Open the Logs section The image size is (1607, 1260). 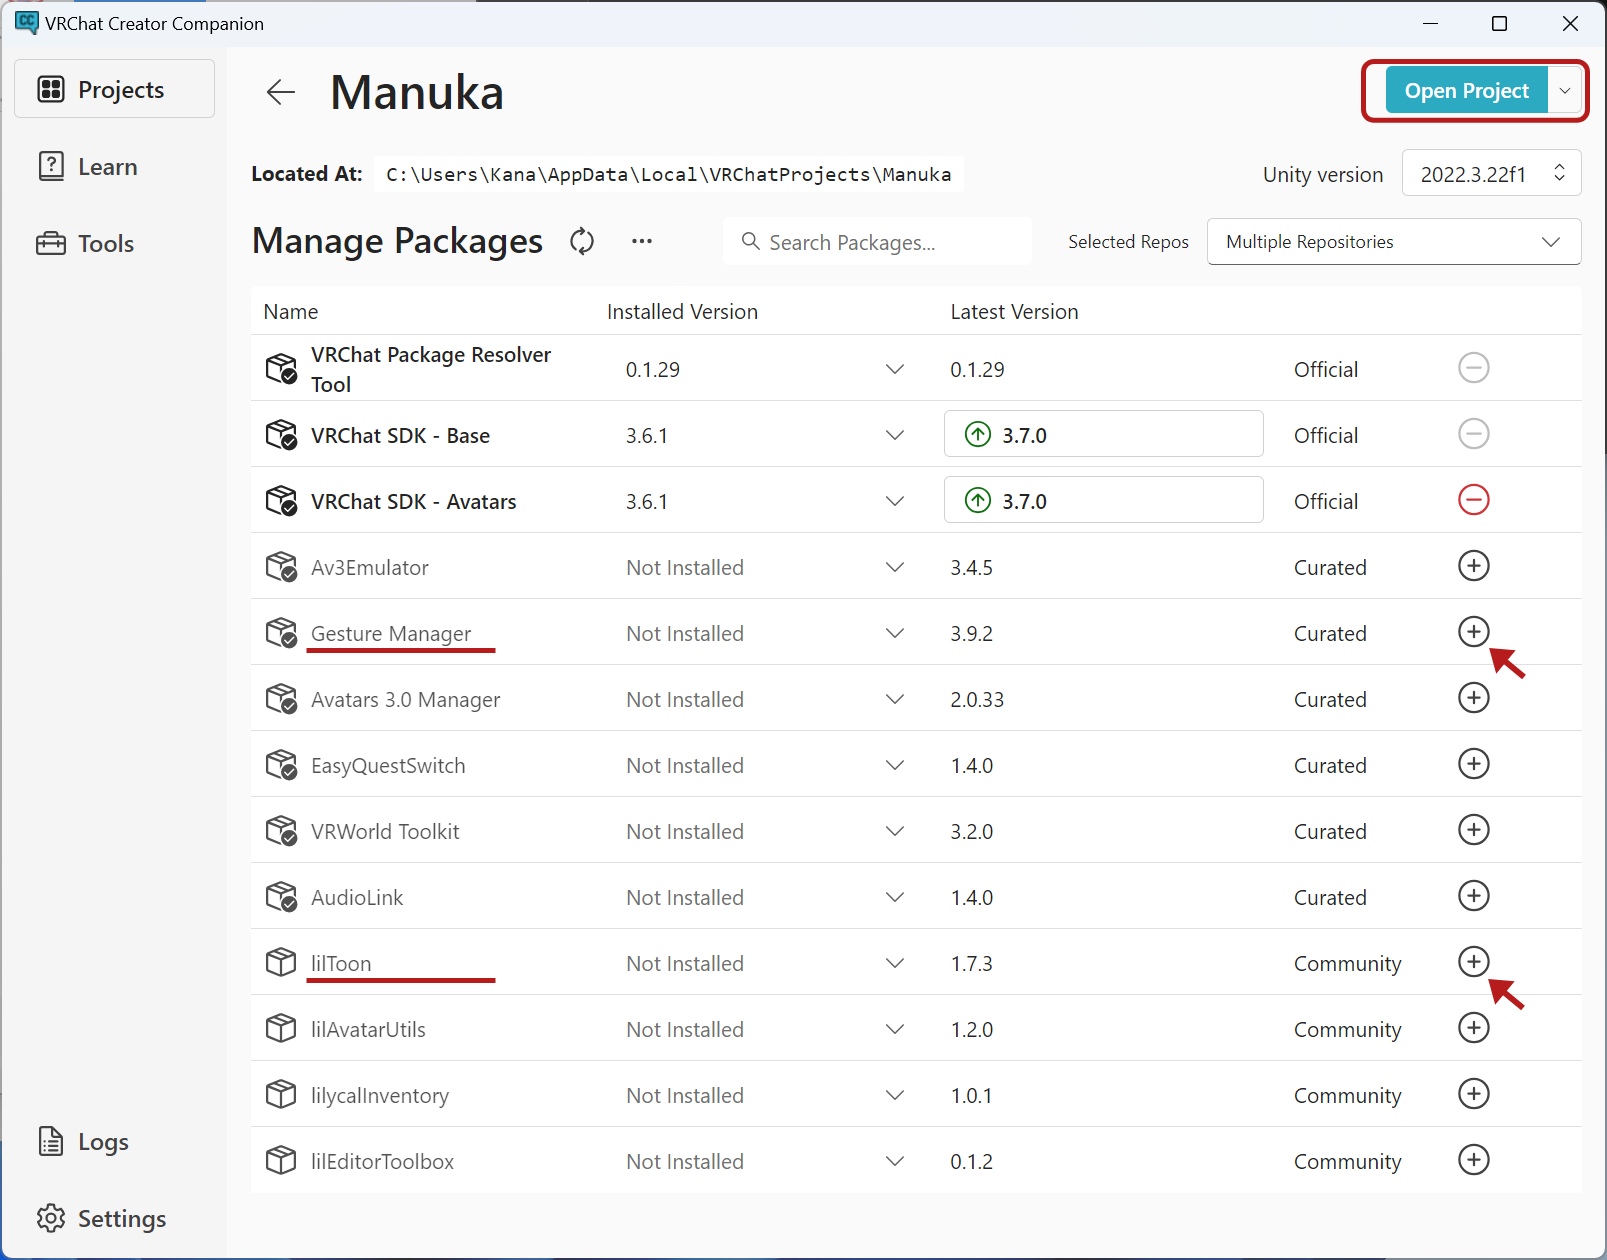point(114,1141)
